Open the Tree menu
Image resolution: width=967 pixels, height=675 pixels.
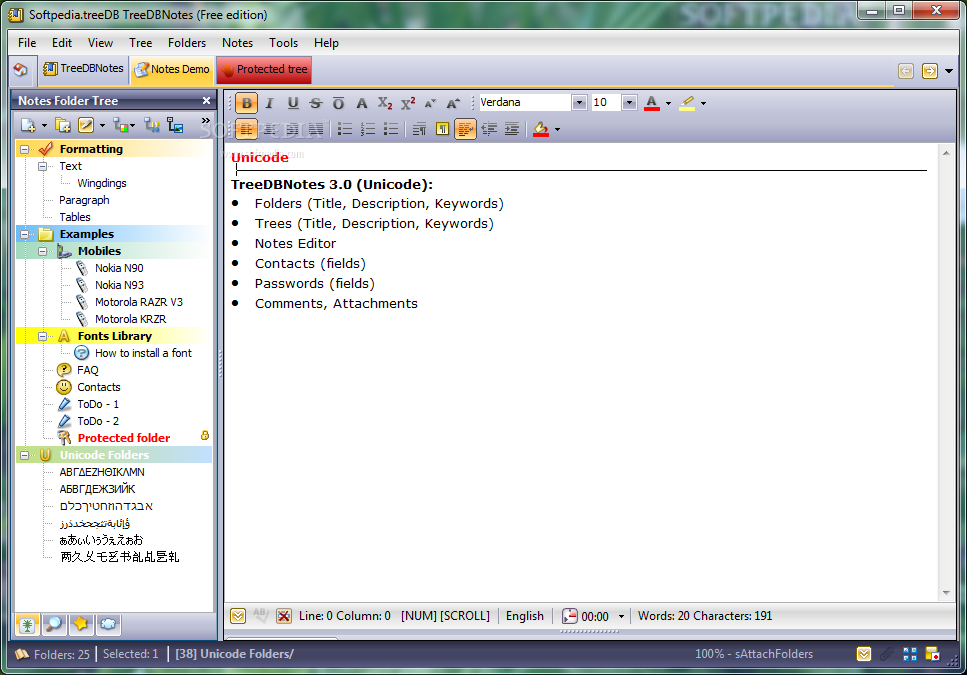(x=140, y=43)
